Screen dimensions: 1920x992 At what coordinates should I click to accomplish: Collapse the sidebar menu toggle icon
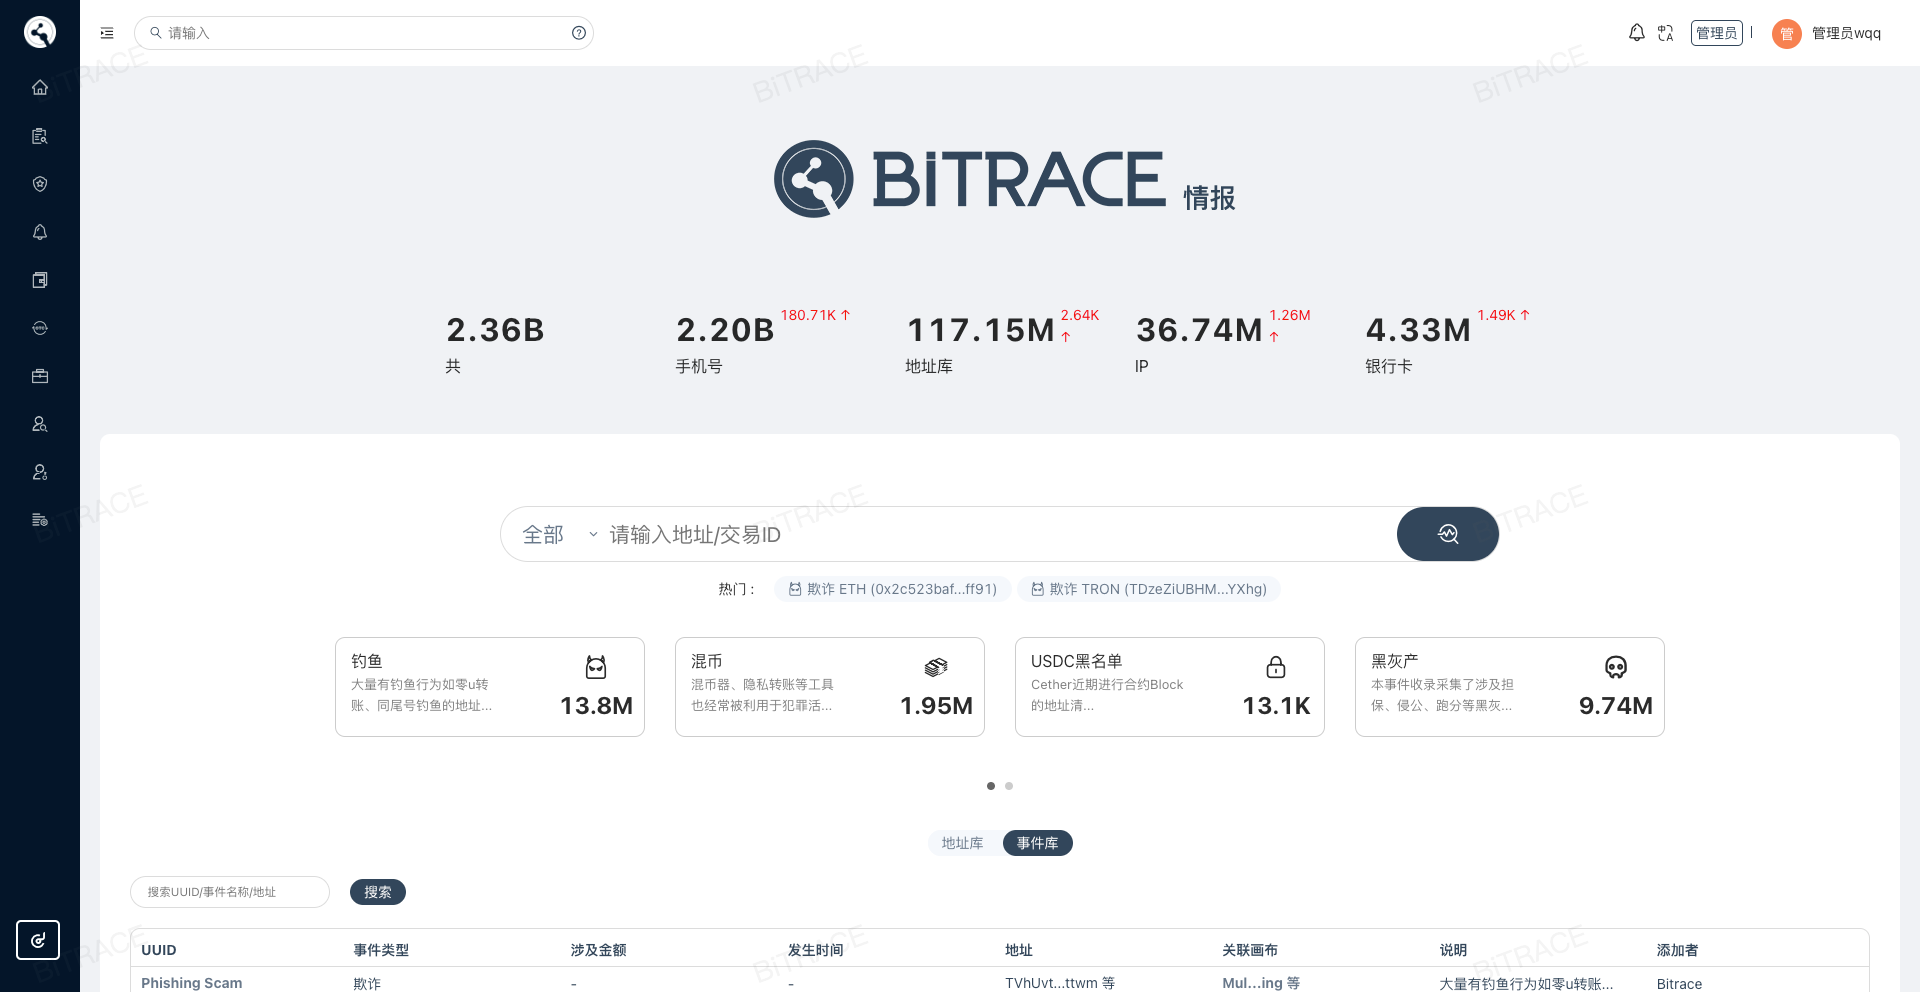click(107, 33)
